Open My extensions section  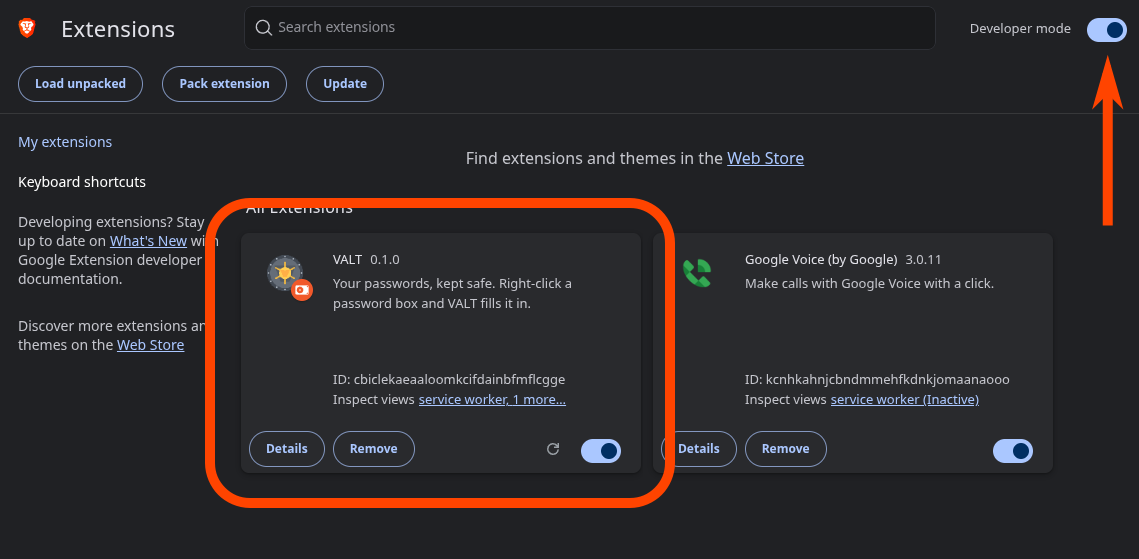(65, 142)
